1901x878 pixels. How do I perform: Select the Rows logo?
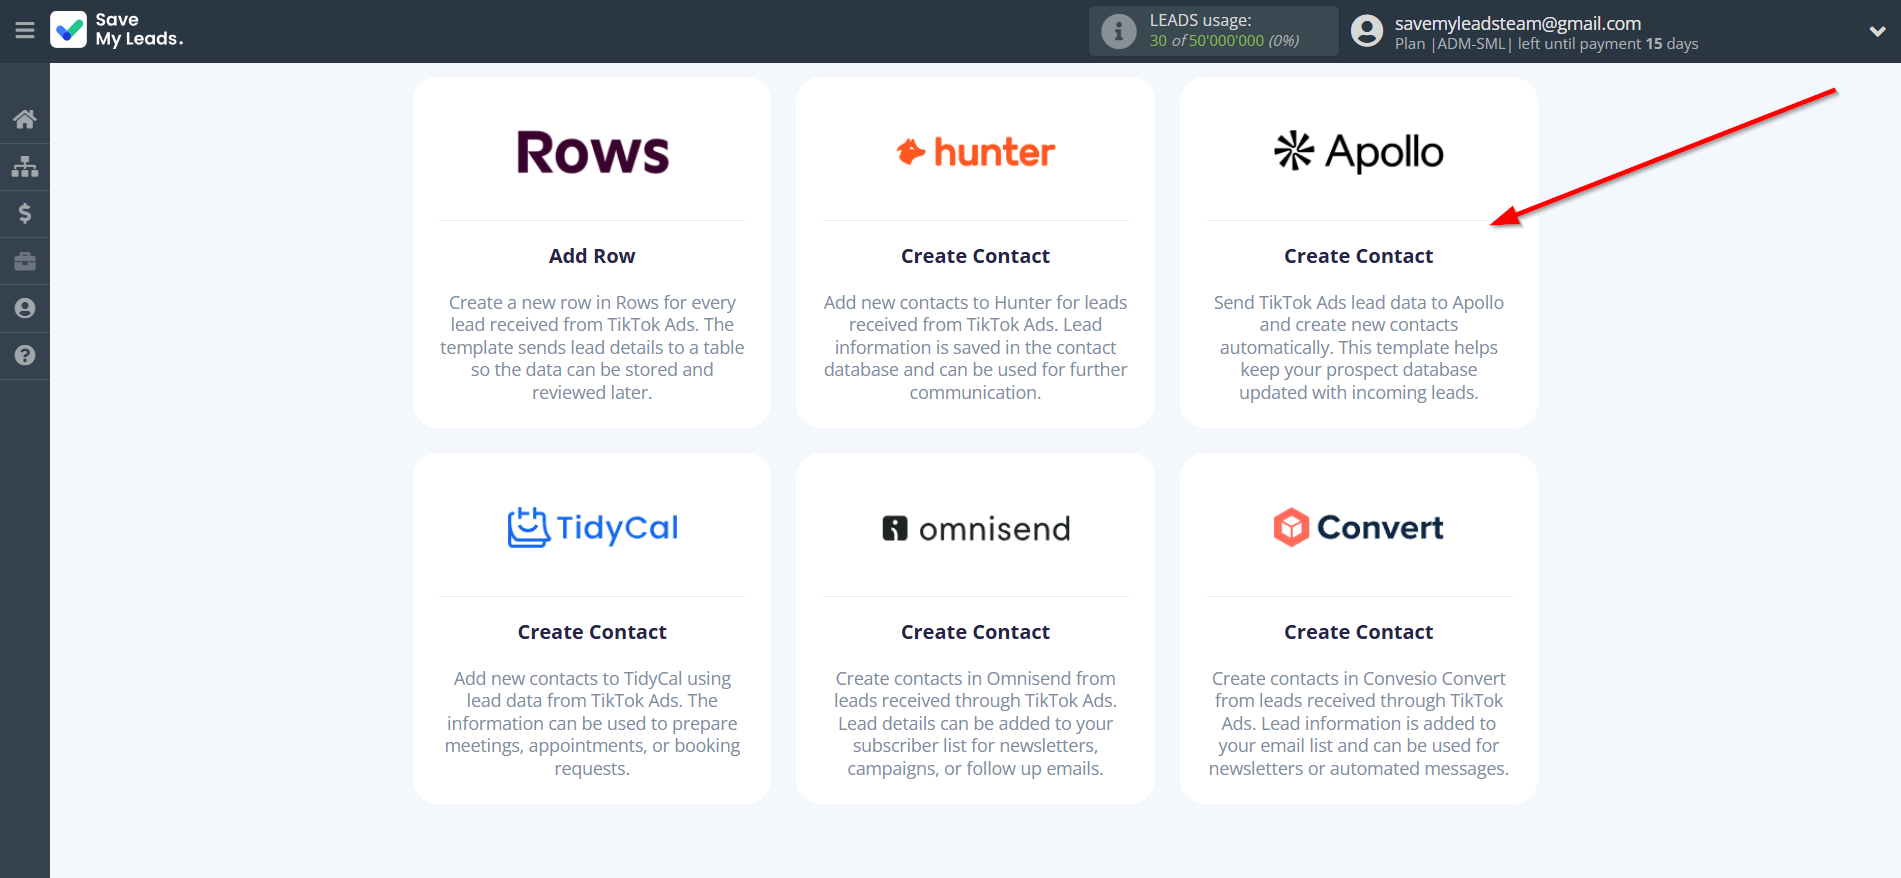tap(592, 152)
